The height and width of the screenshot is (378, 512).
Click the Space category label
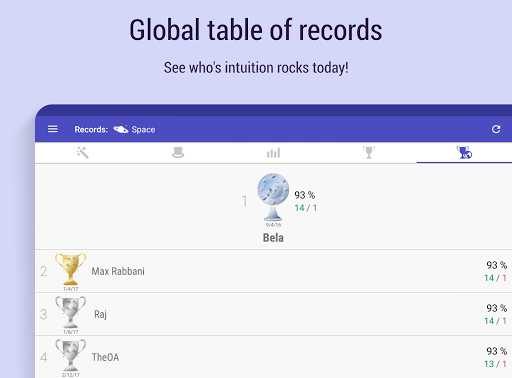[x=143, y=129]
